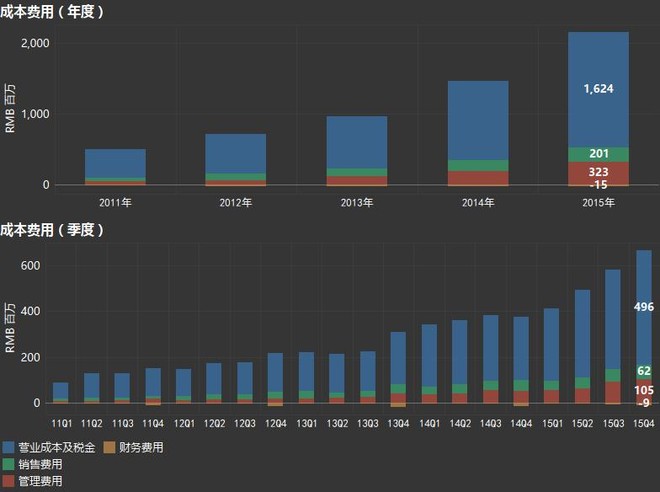Click the 62 green segment of 15Q4
This screenshot has height=492, width=660.
[644, 371]
